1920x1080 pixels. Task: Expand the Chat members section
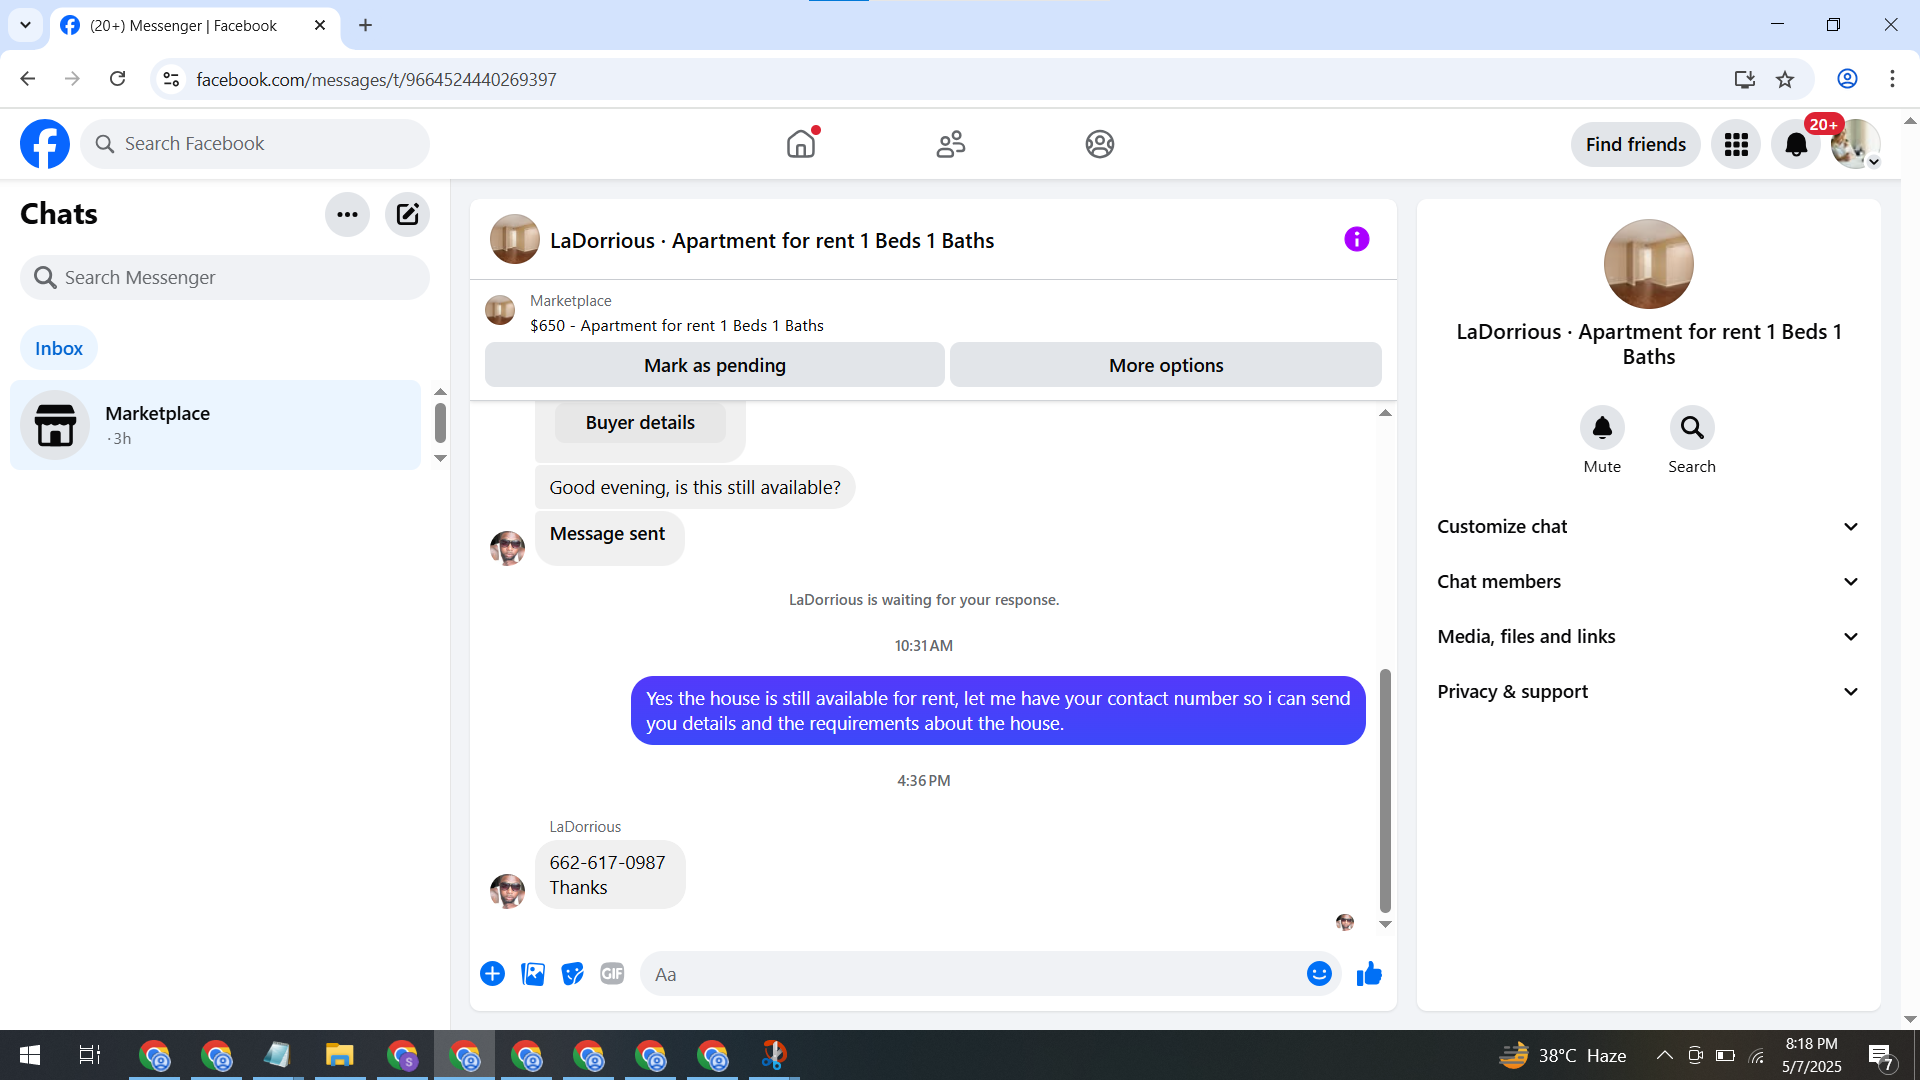click(1648, 582)
